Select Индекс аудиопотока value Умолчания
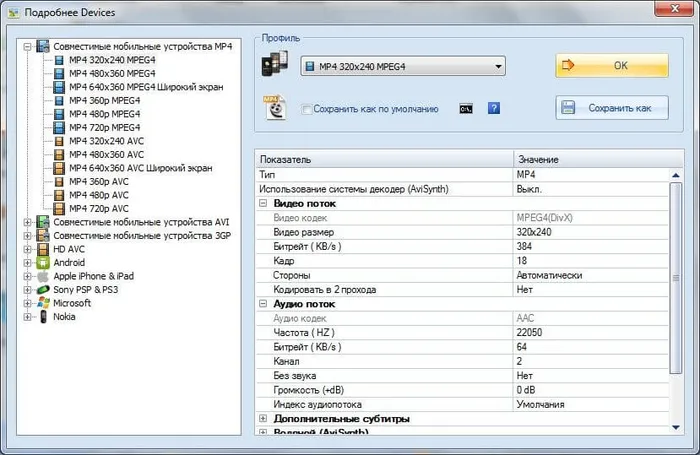This screenshot has width=700, height=455. pyautogui.click(x=540, y=405)
